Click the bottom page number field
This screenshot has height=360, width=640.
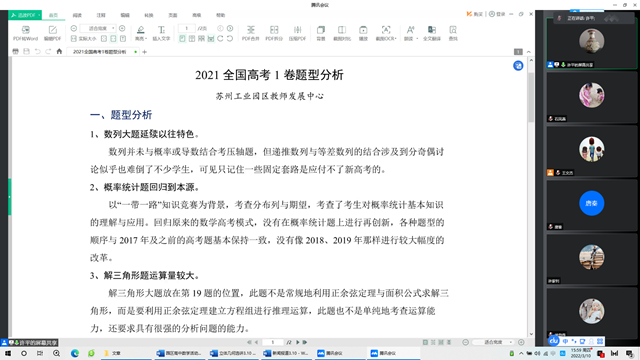click(273, 342)
